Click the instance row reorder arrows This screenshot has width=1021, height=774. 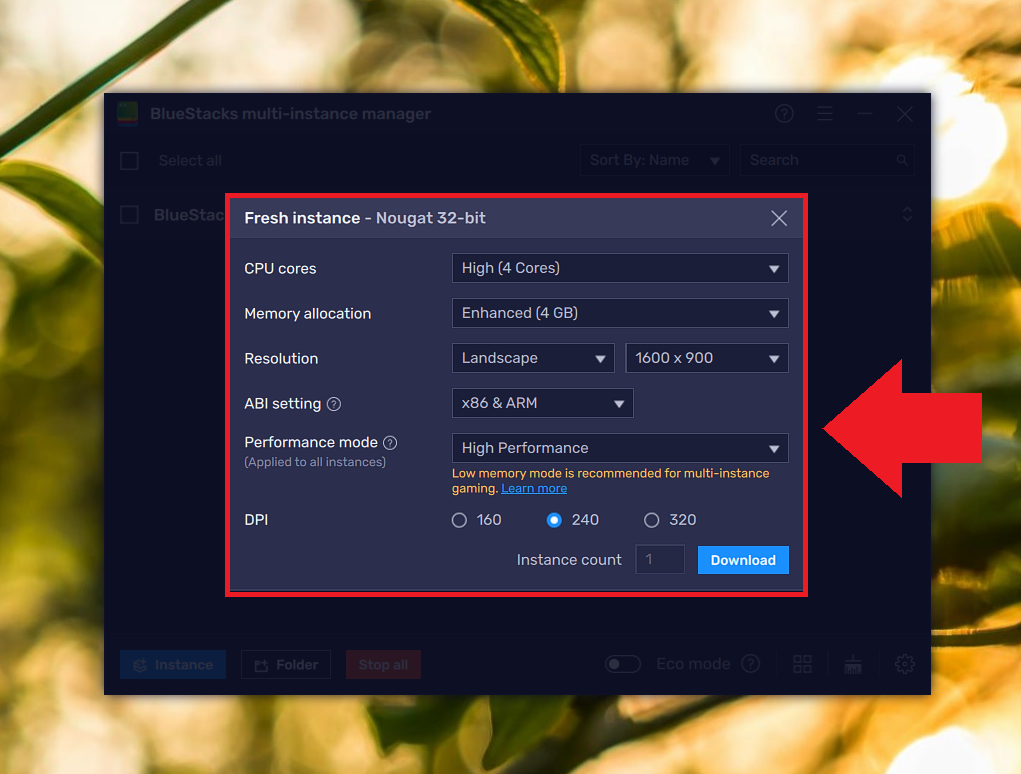click(907, 214)
